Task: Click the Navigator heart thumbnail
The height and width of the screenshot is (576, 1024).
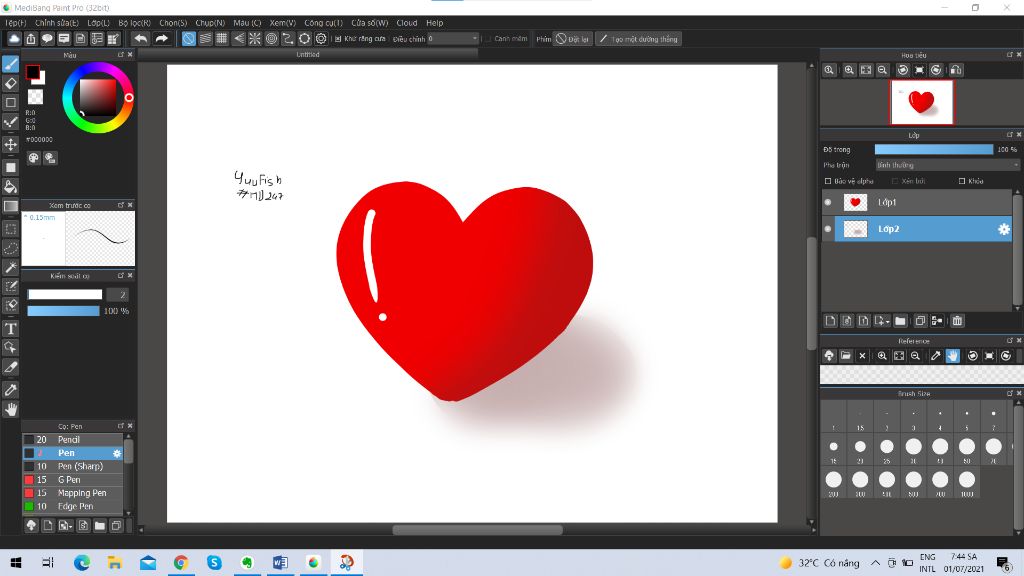Action: tap(921, 102)
